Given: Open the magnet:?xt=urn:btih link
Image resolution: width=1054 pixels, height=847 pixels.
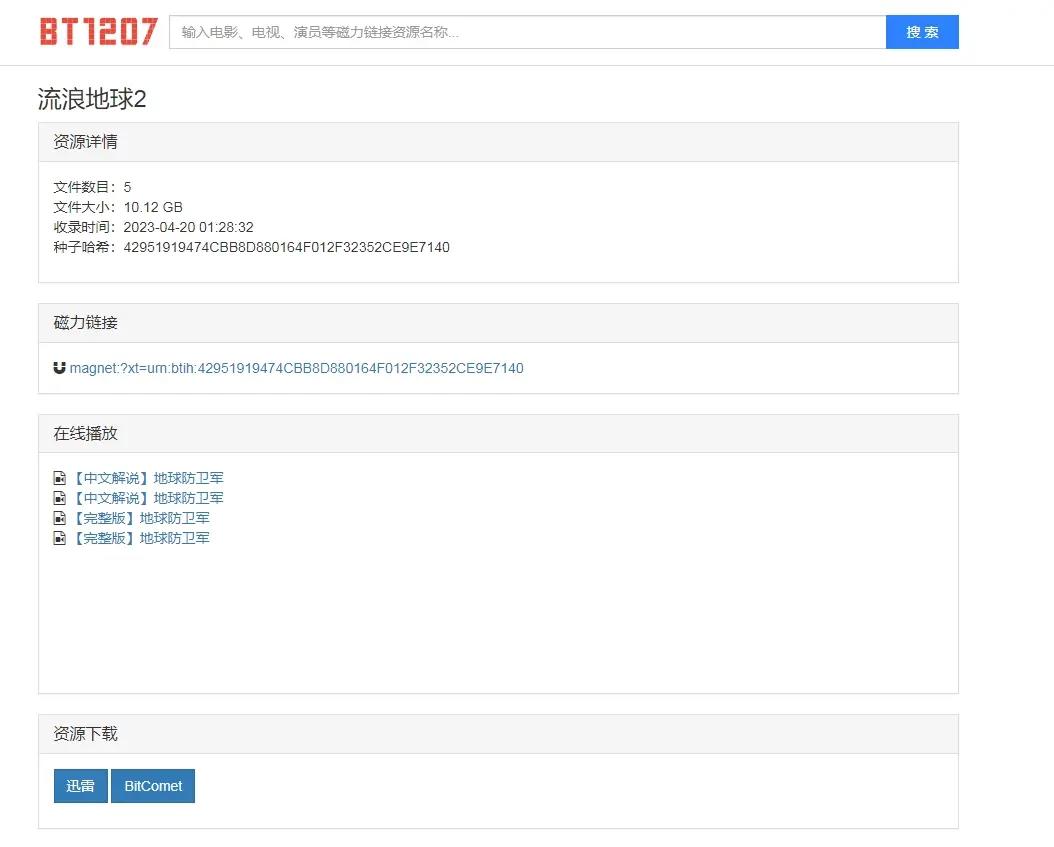Looking at the screenshot, I should pos(296,368).
